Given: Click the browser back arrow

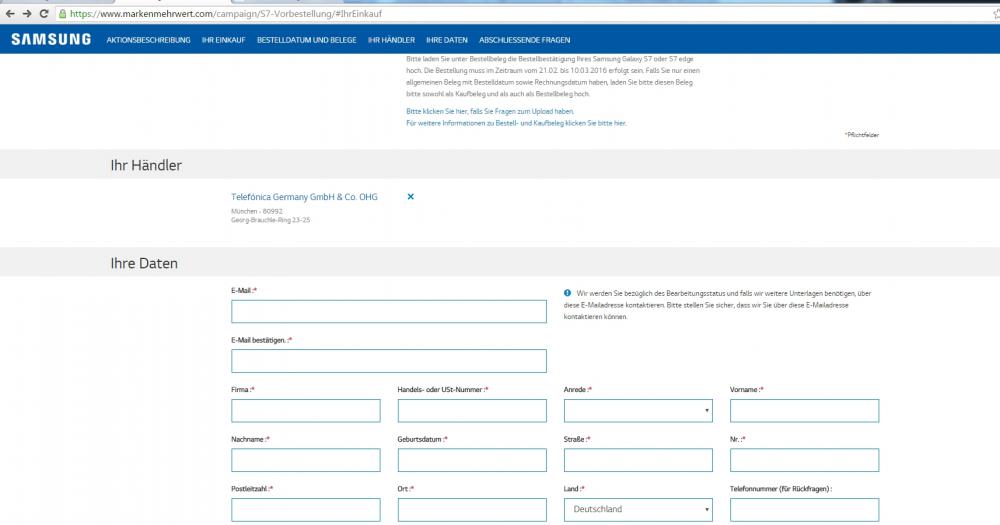Looking at the screenshot, I should (x=10, y=14).
